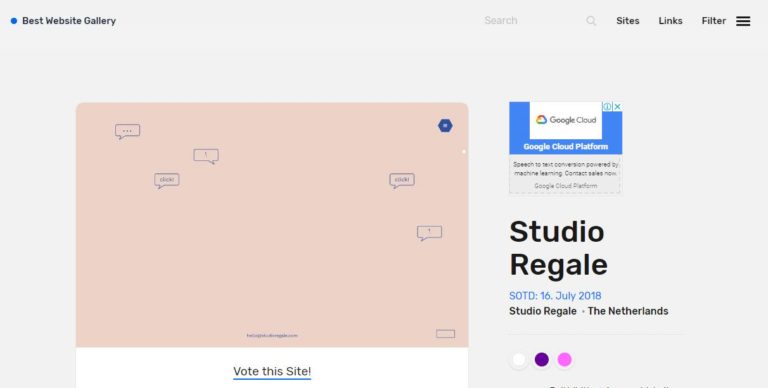The width and height of the screenshot is (768, 388).
Task: Select the pink color swatch
Action: (x=564, y=360)
